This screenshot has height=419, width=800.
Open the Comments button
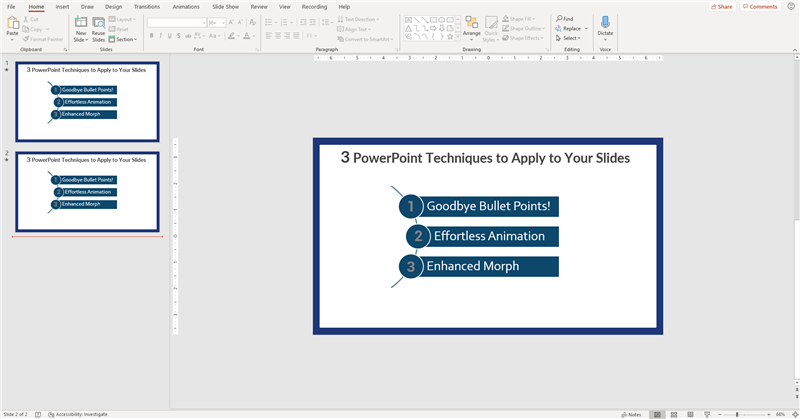760,6
